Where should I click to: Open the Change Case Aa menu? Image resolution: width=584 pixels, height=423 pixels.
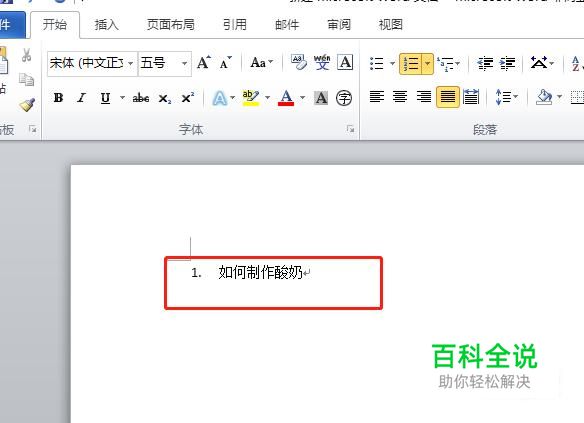pos(261,63)
